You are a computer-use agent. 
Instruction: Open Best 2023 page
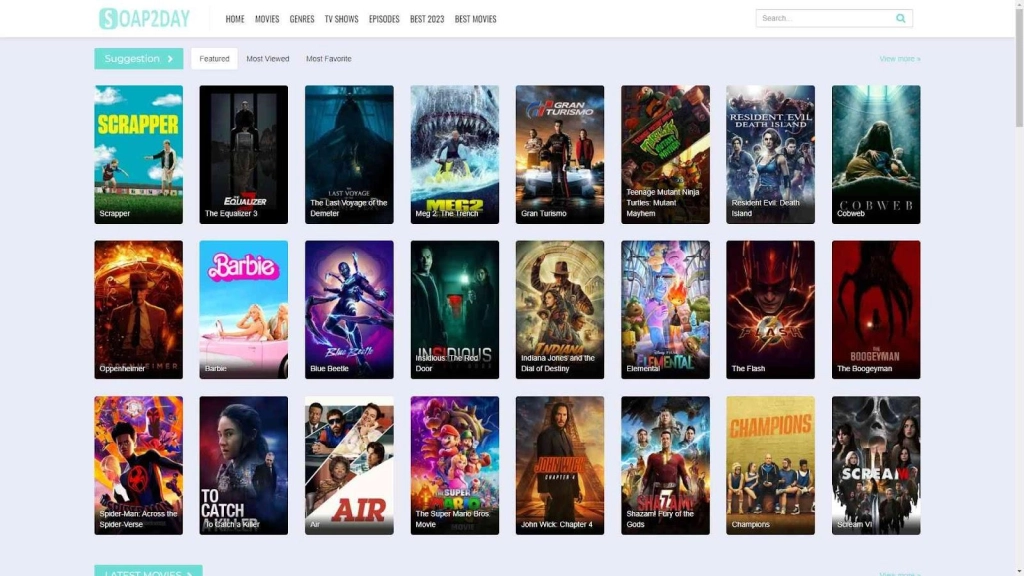[427, 19]
